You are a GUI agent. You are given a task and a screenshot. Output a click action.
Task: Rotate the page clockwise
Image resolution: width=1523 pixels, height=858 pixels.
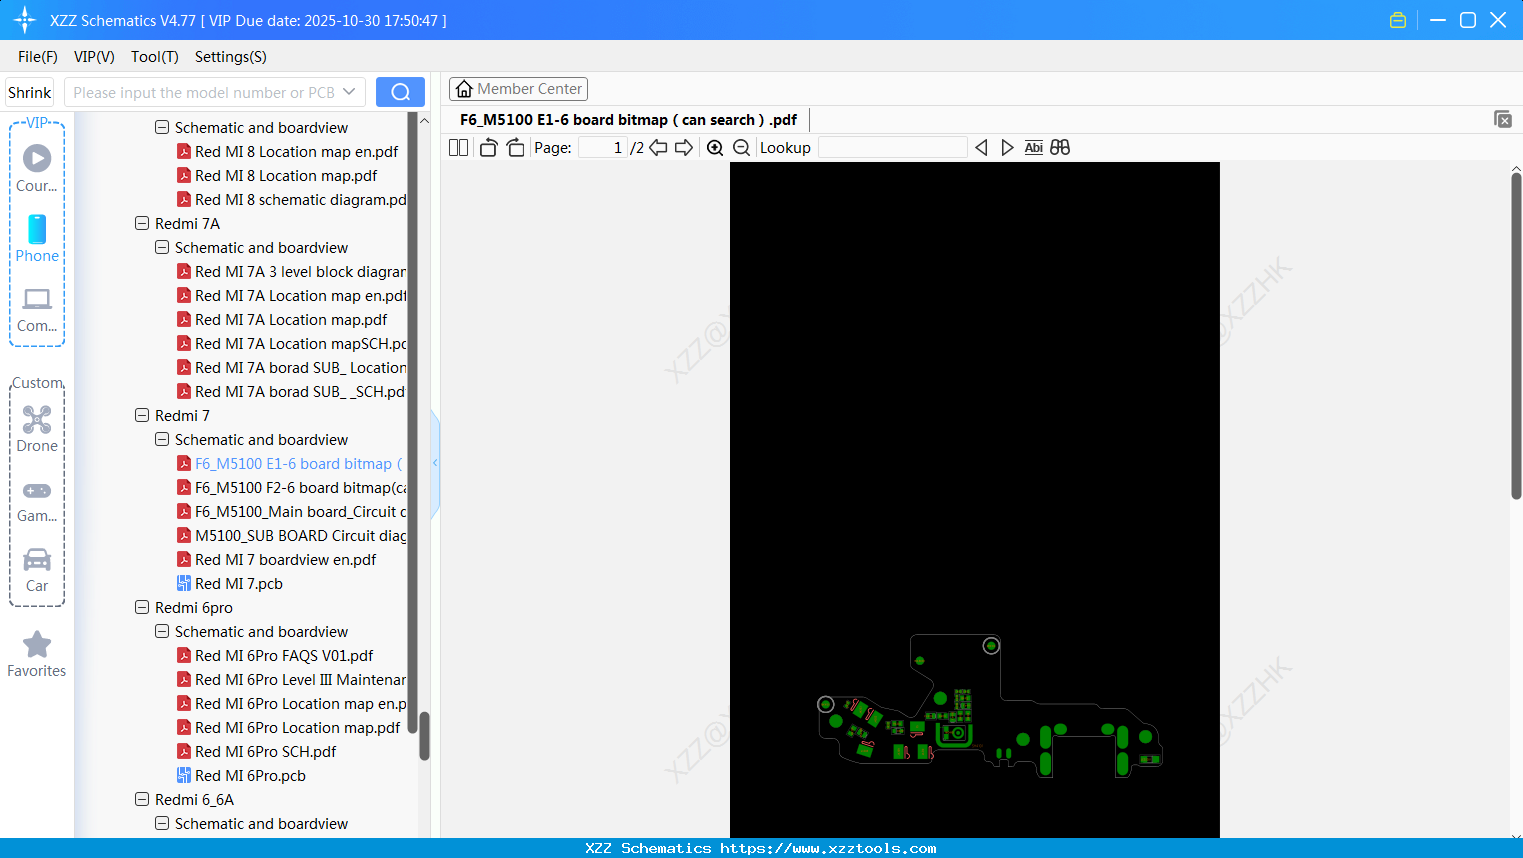[515, 147]
